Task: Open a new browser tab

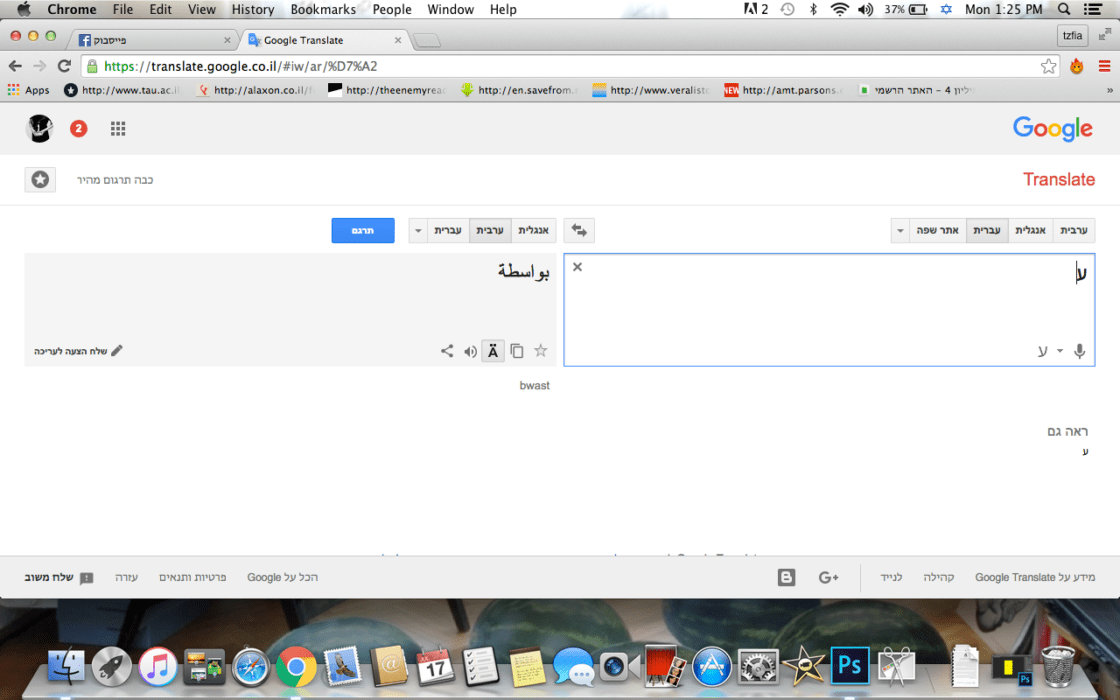Action: pos(426,41)
